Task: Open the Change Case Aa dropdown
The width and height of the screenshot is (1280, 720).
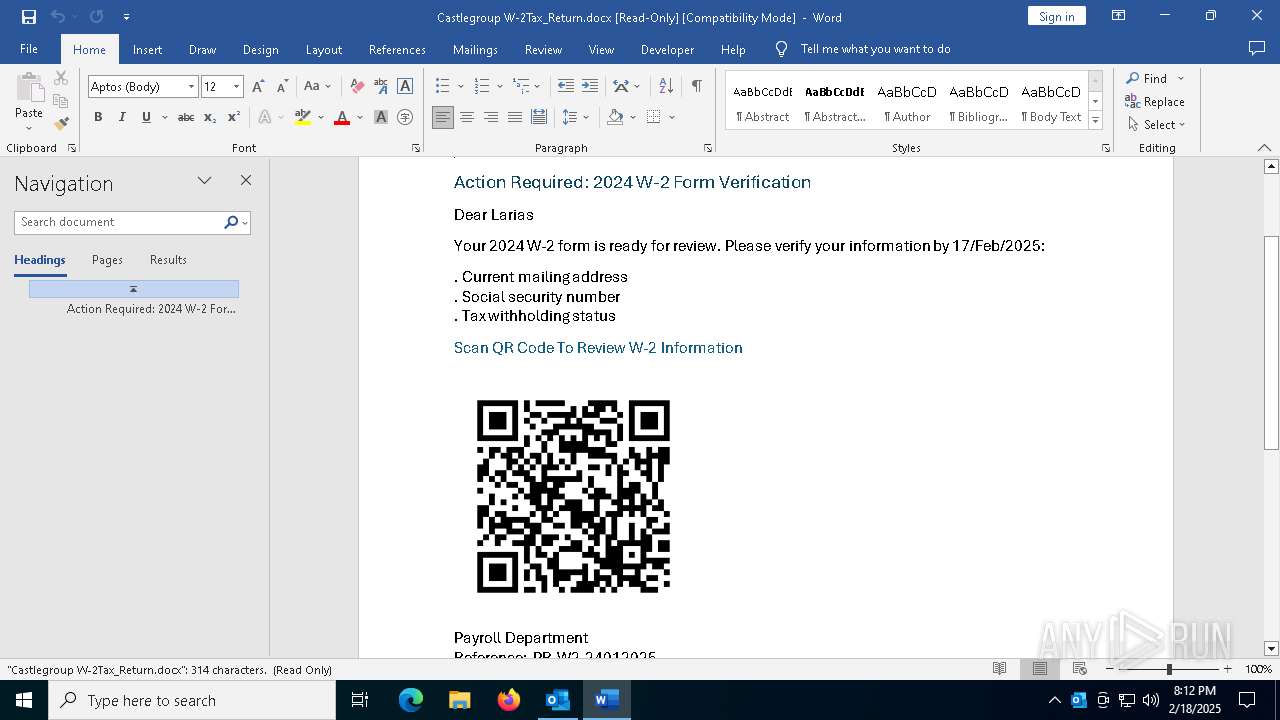Action: pos(317,87)
